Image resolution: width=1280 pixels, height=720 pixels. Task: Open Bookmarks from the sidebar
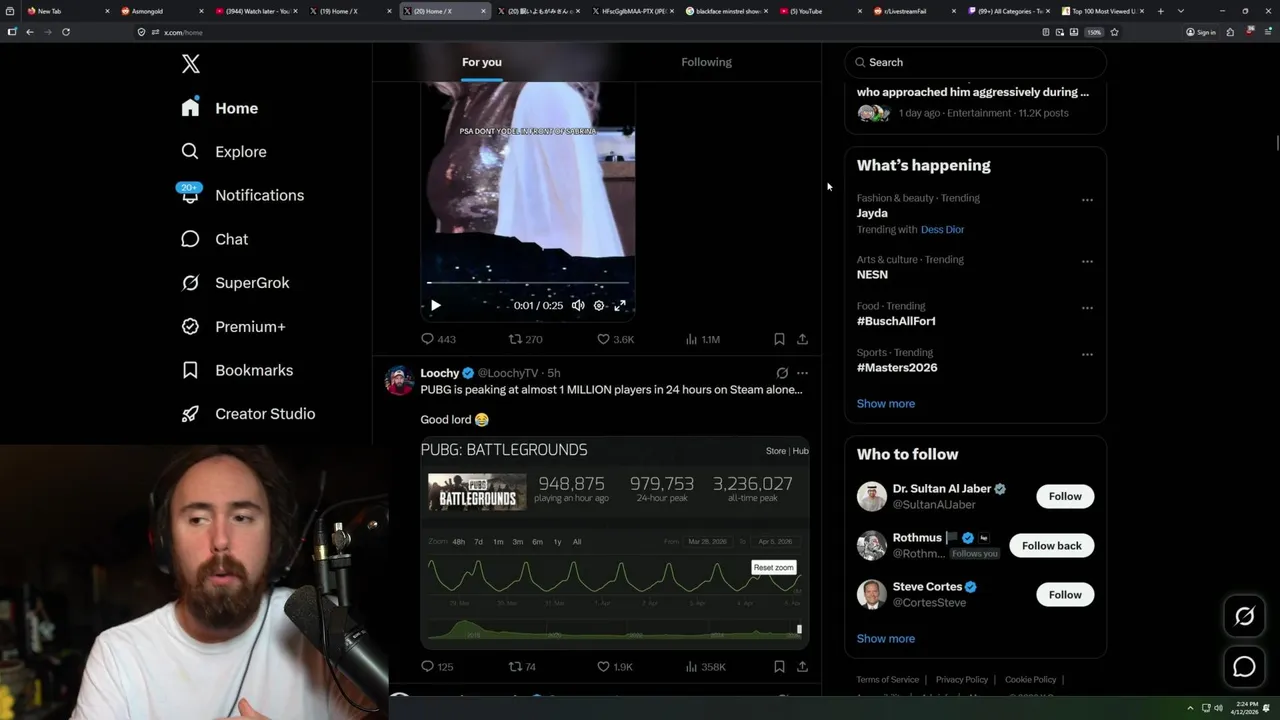pos(237,370)
